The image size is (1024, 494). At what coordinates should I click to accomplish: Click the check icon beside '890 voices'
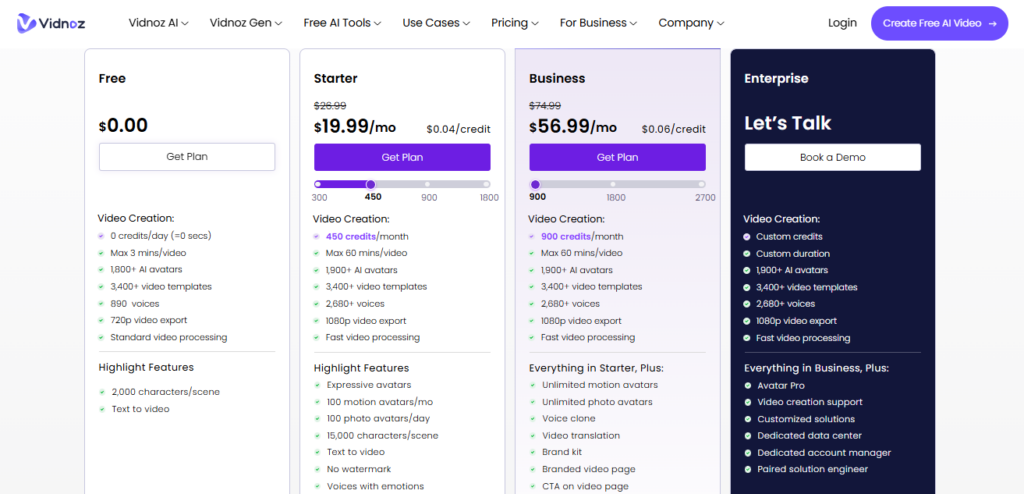pyautogui.click(x=101, y=304)
